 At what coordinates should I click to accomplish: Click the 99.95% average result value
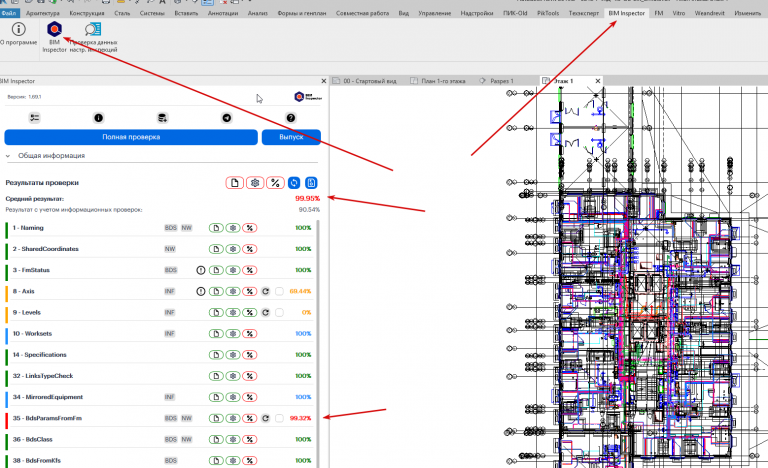coord(307,198)
